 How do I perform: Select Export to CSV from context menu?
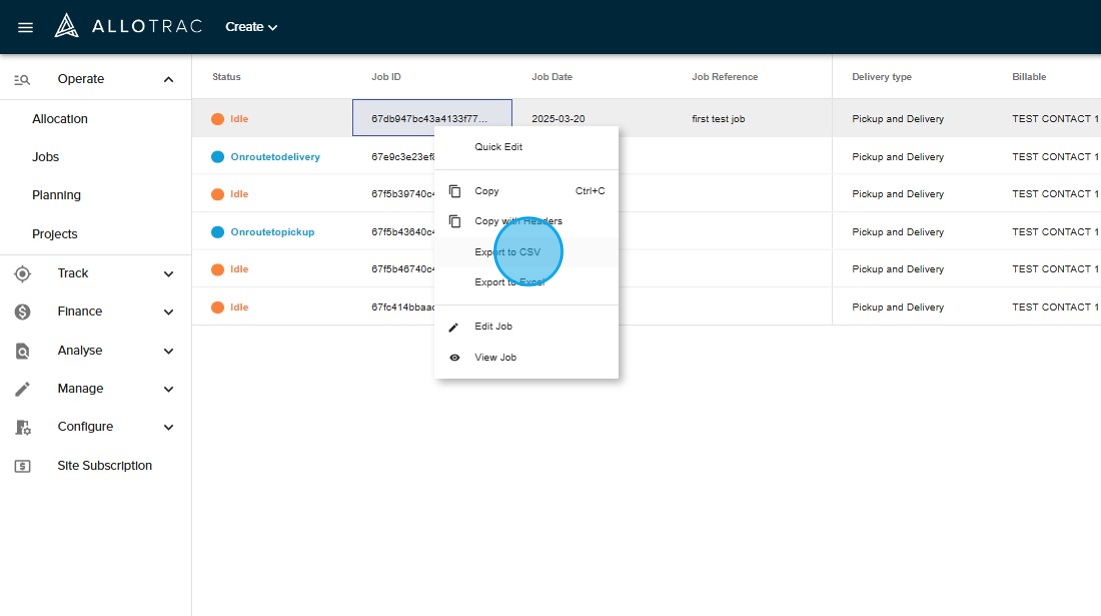(x=507, y=252)
